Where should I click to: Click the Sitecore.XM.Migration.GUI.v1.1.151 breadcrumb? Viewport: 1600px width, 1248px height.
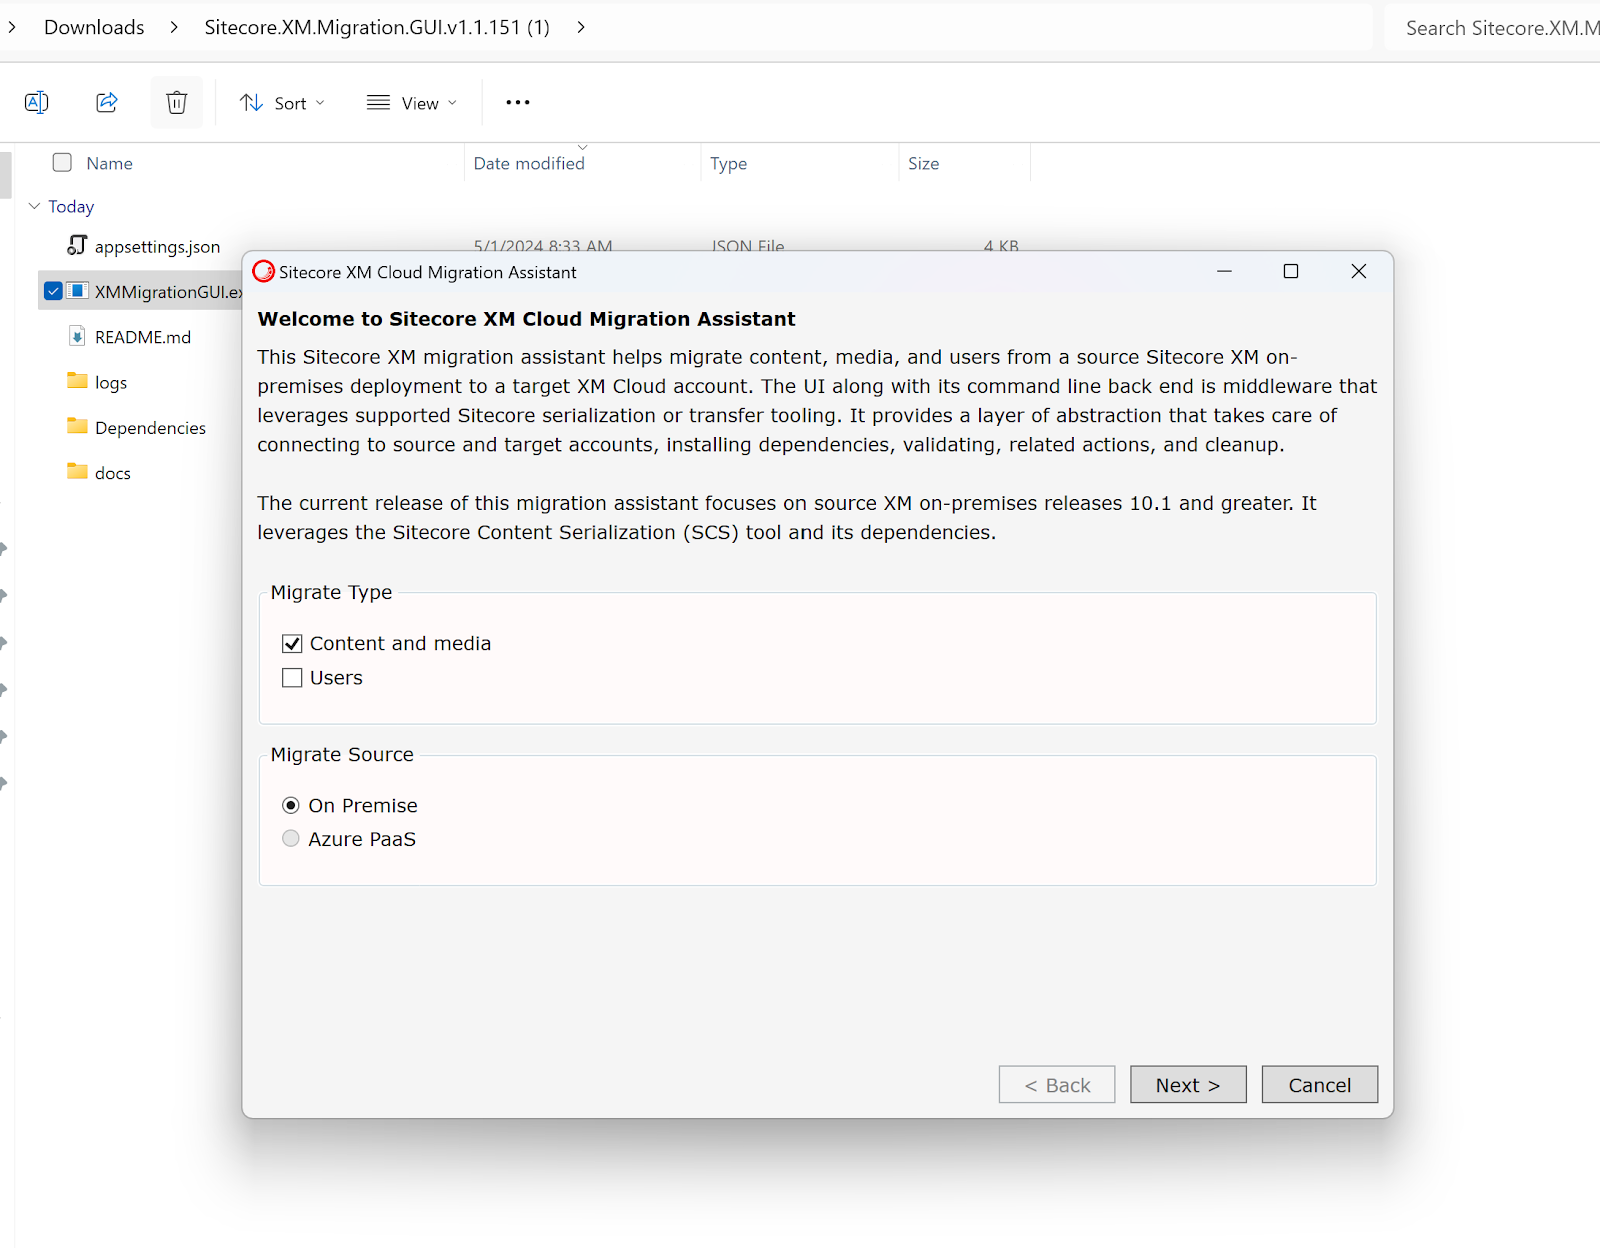[377, 27]
